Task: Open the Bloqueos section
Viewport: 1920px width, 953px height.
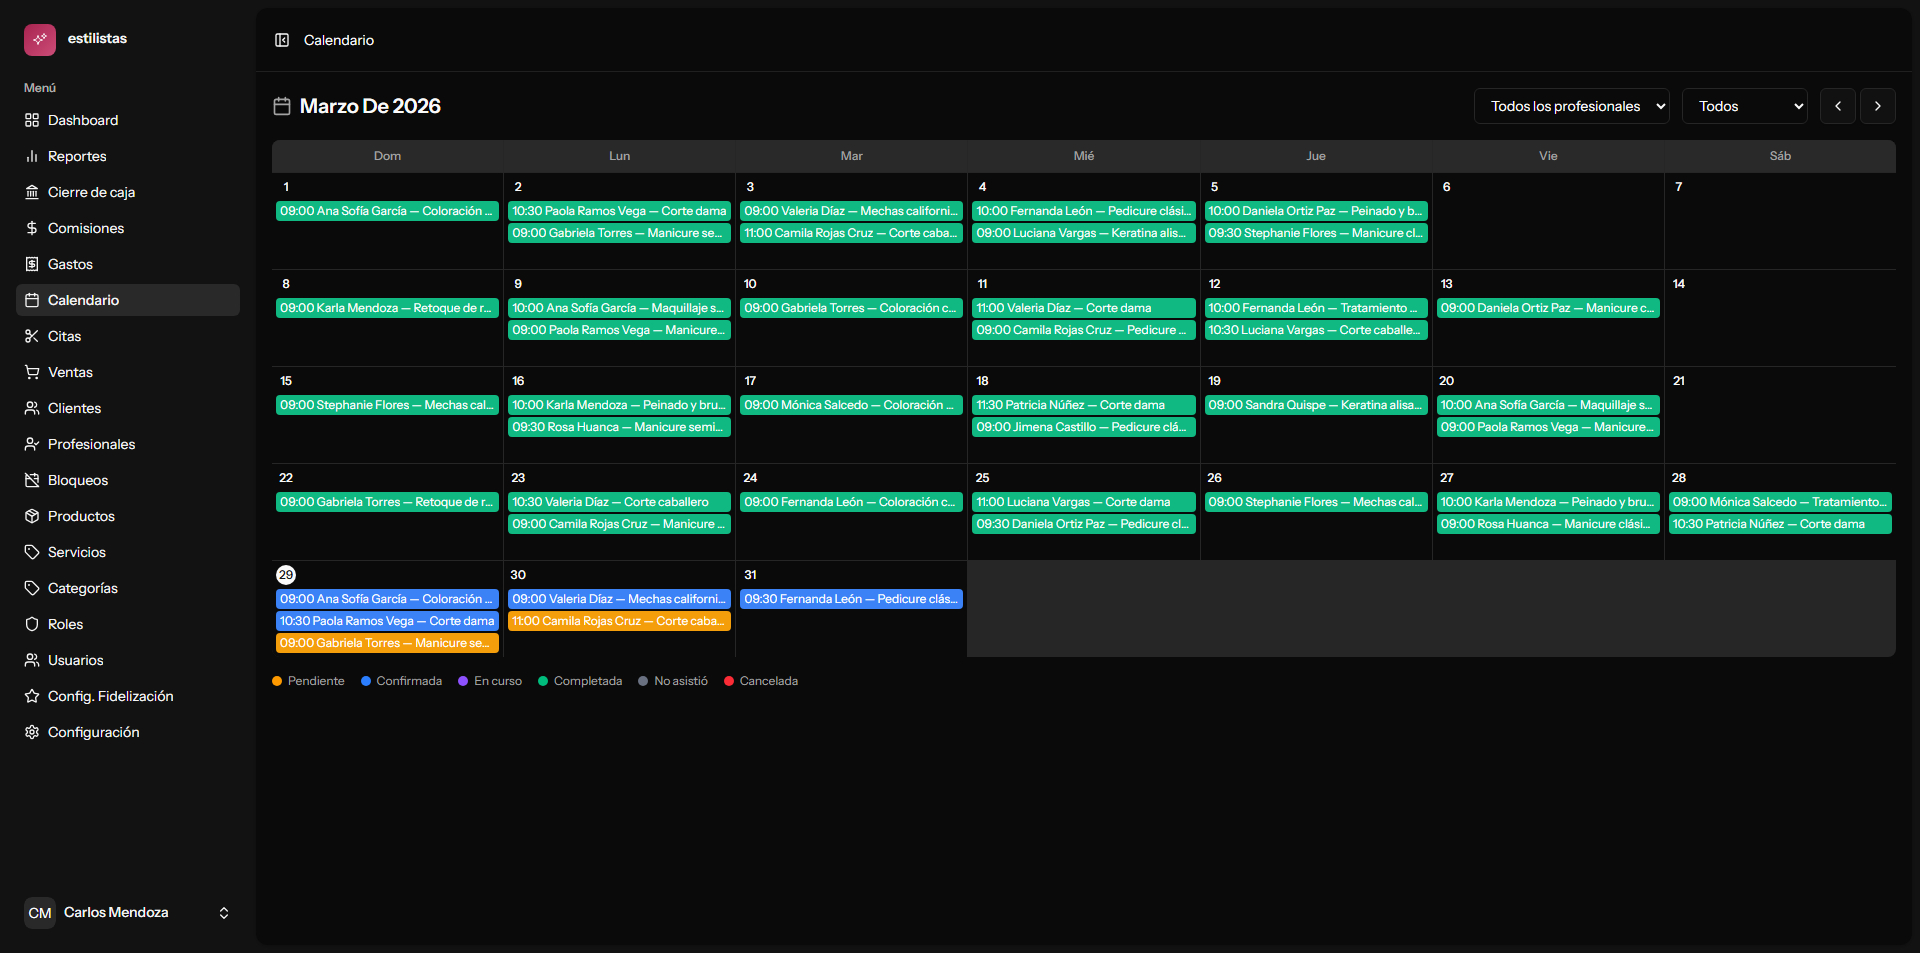Action: pos(78,480)
